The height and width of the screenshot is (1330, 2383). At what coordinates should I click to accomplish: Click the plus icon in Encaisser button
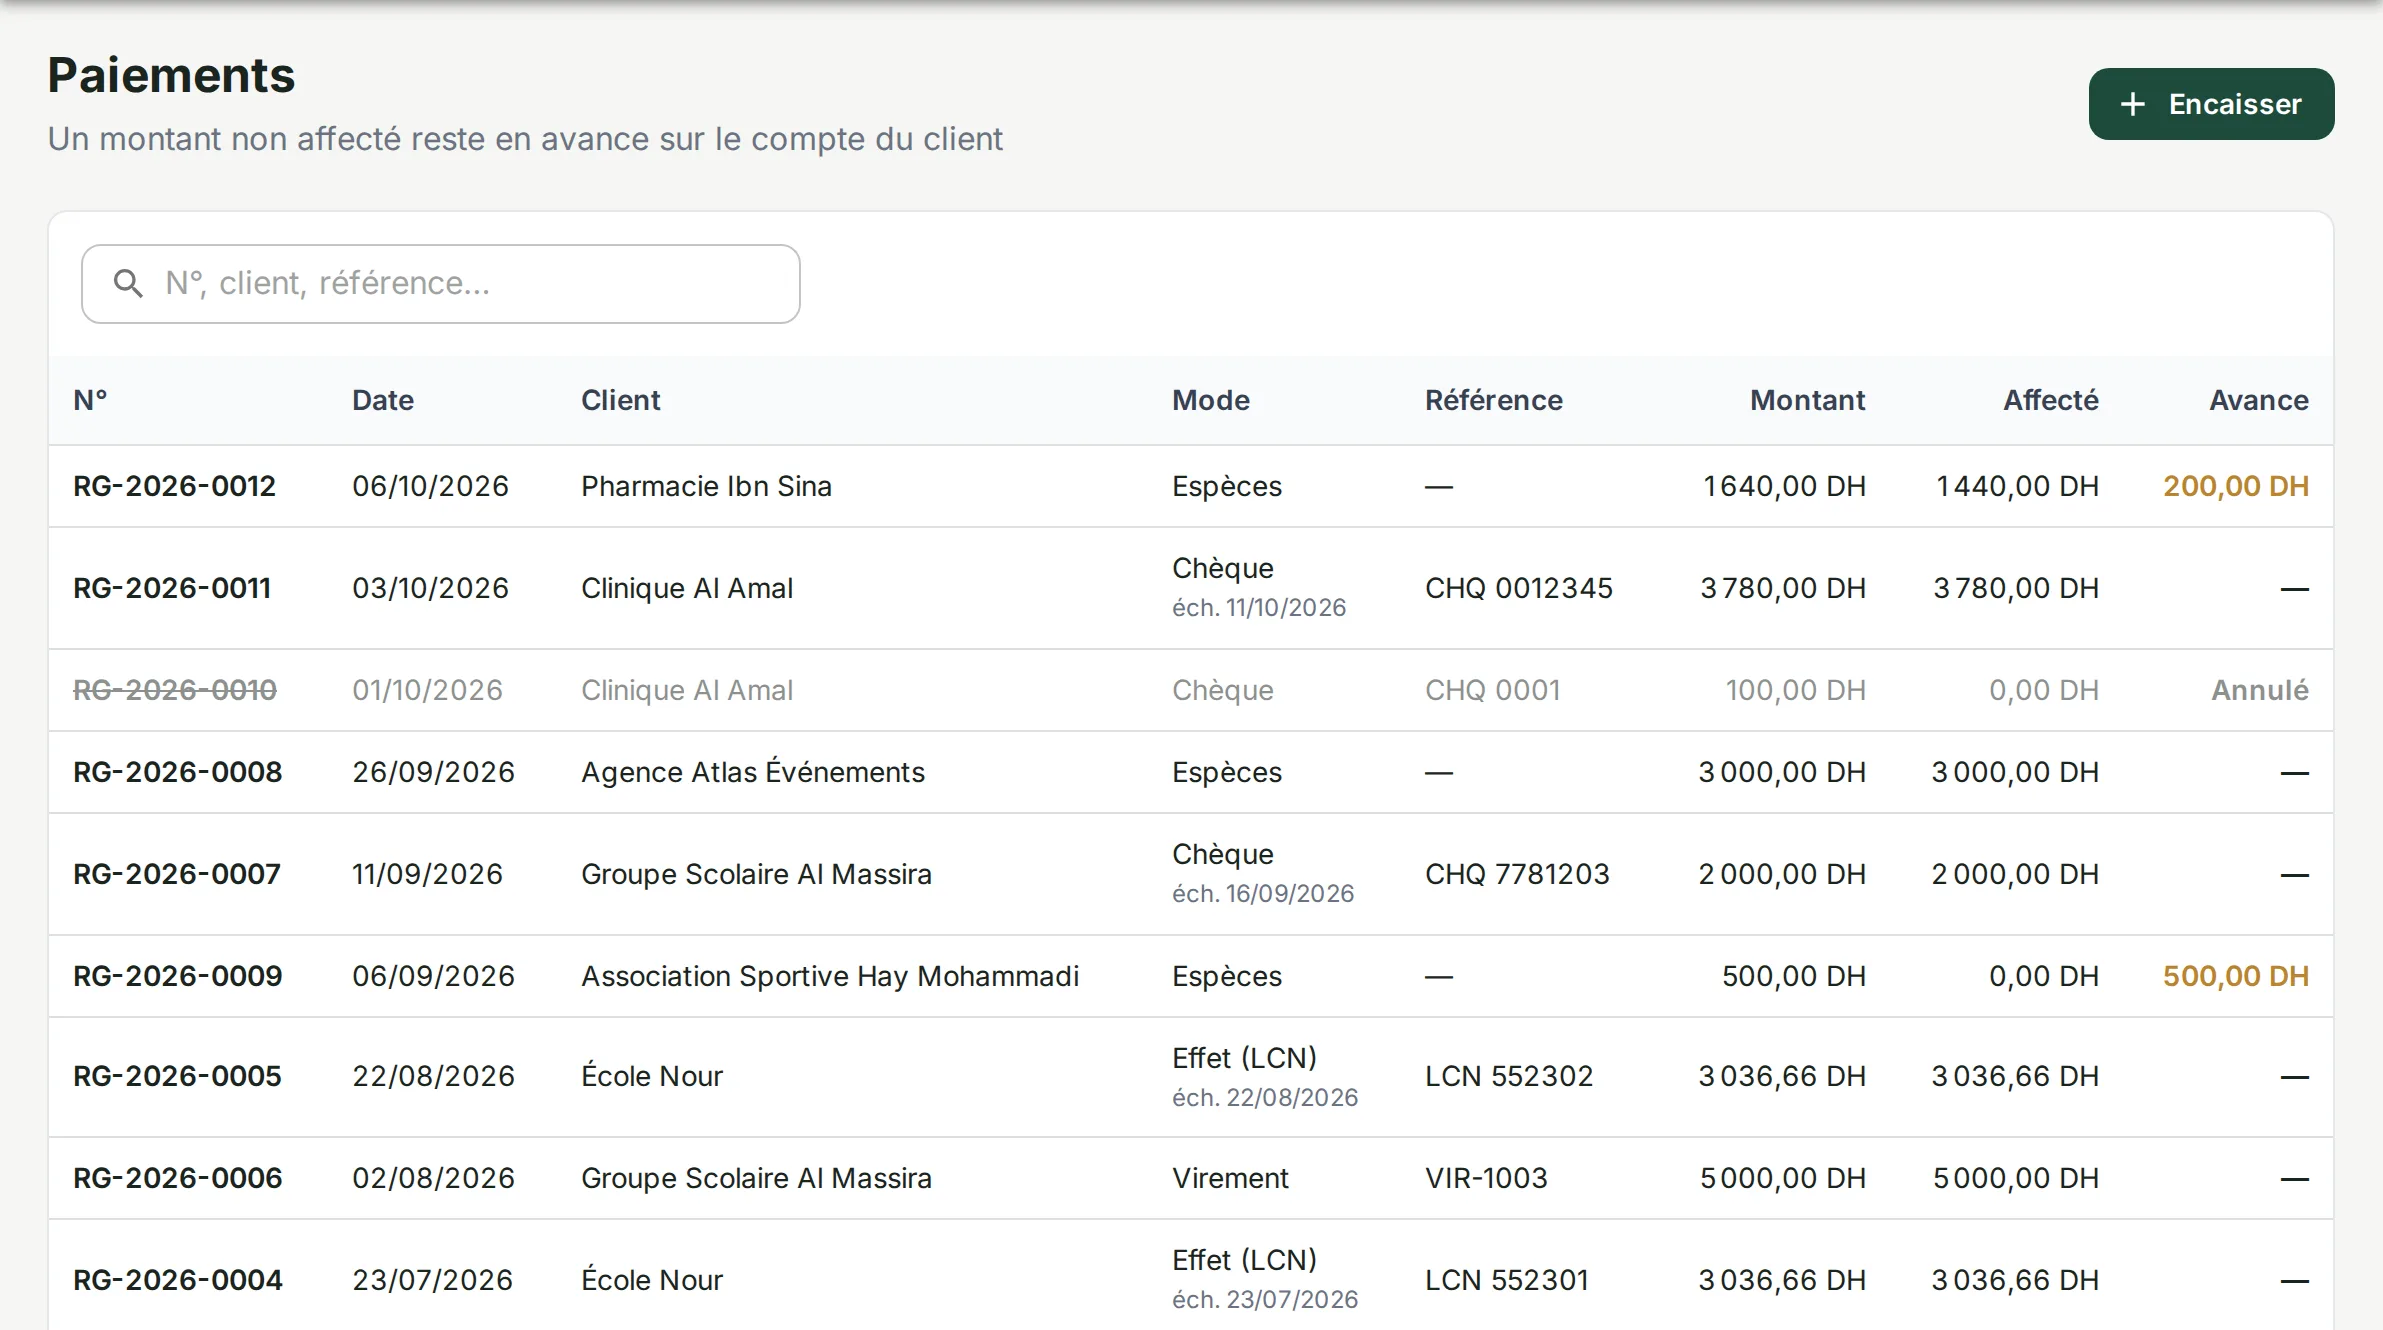[2132, 104]
